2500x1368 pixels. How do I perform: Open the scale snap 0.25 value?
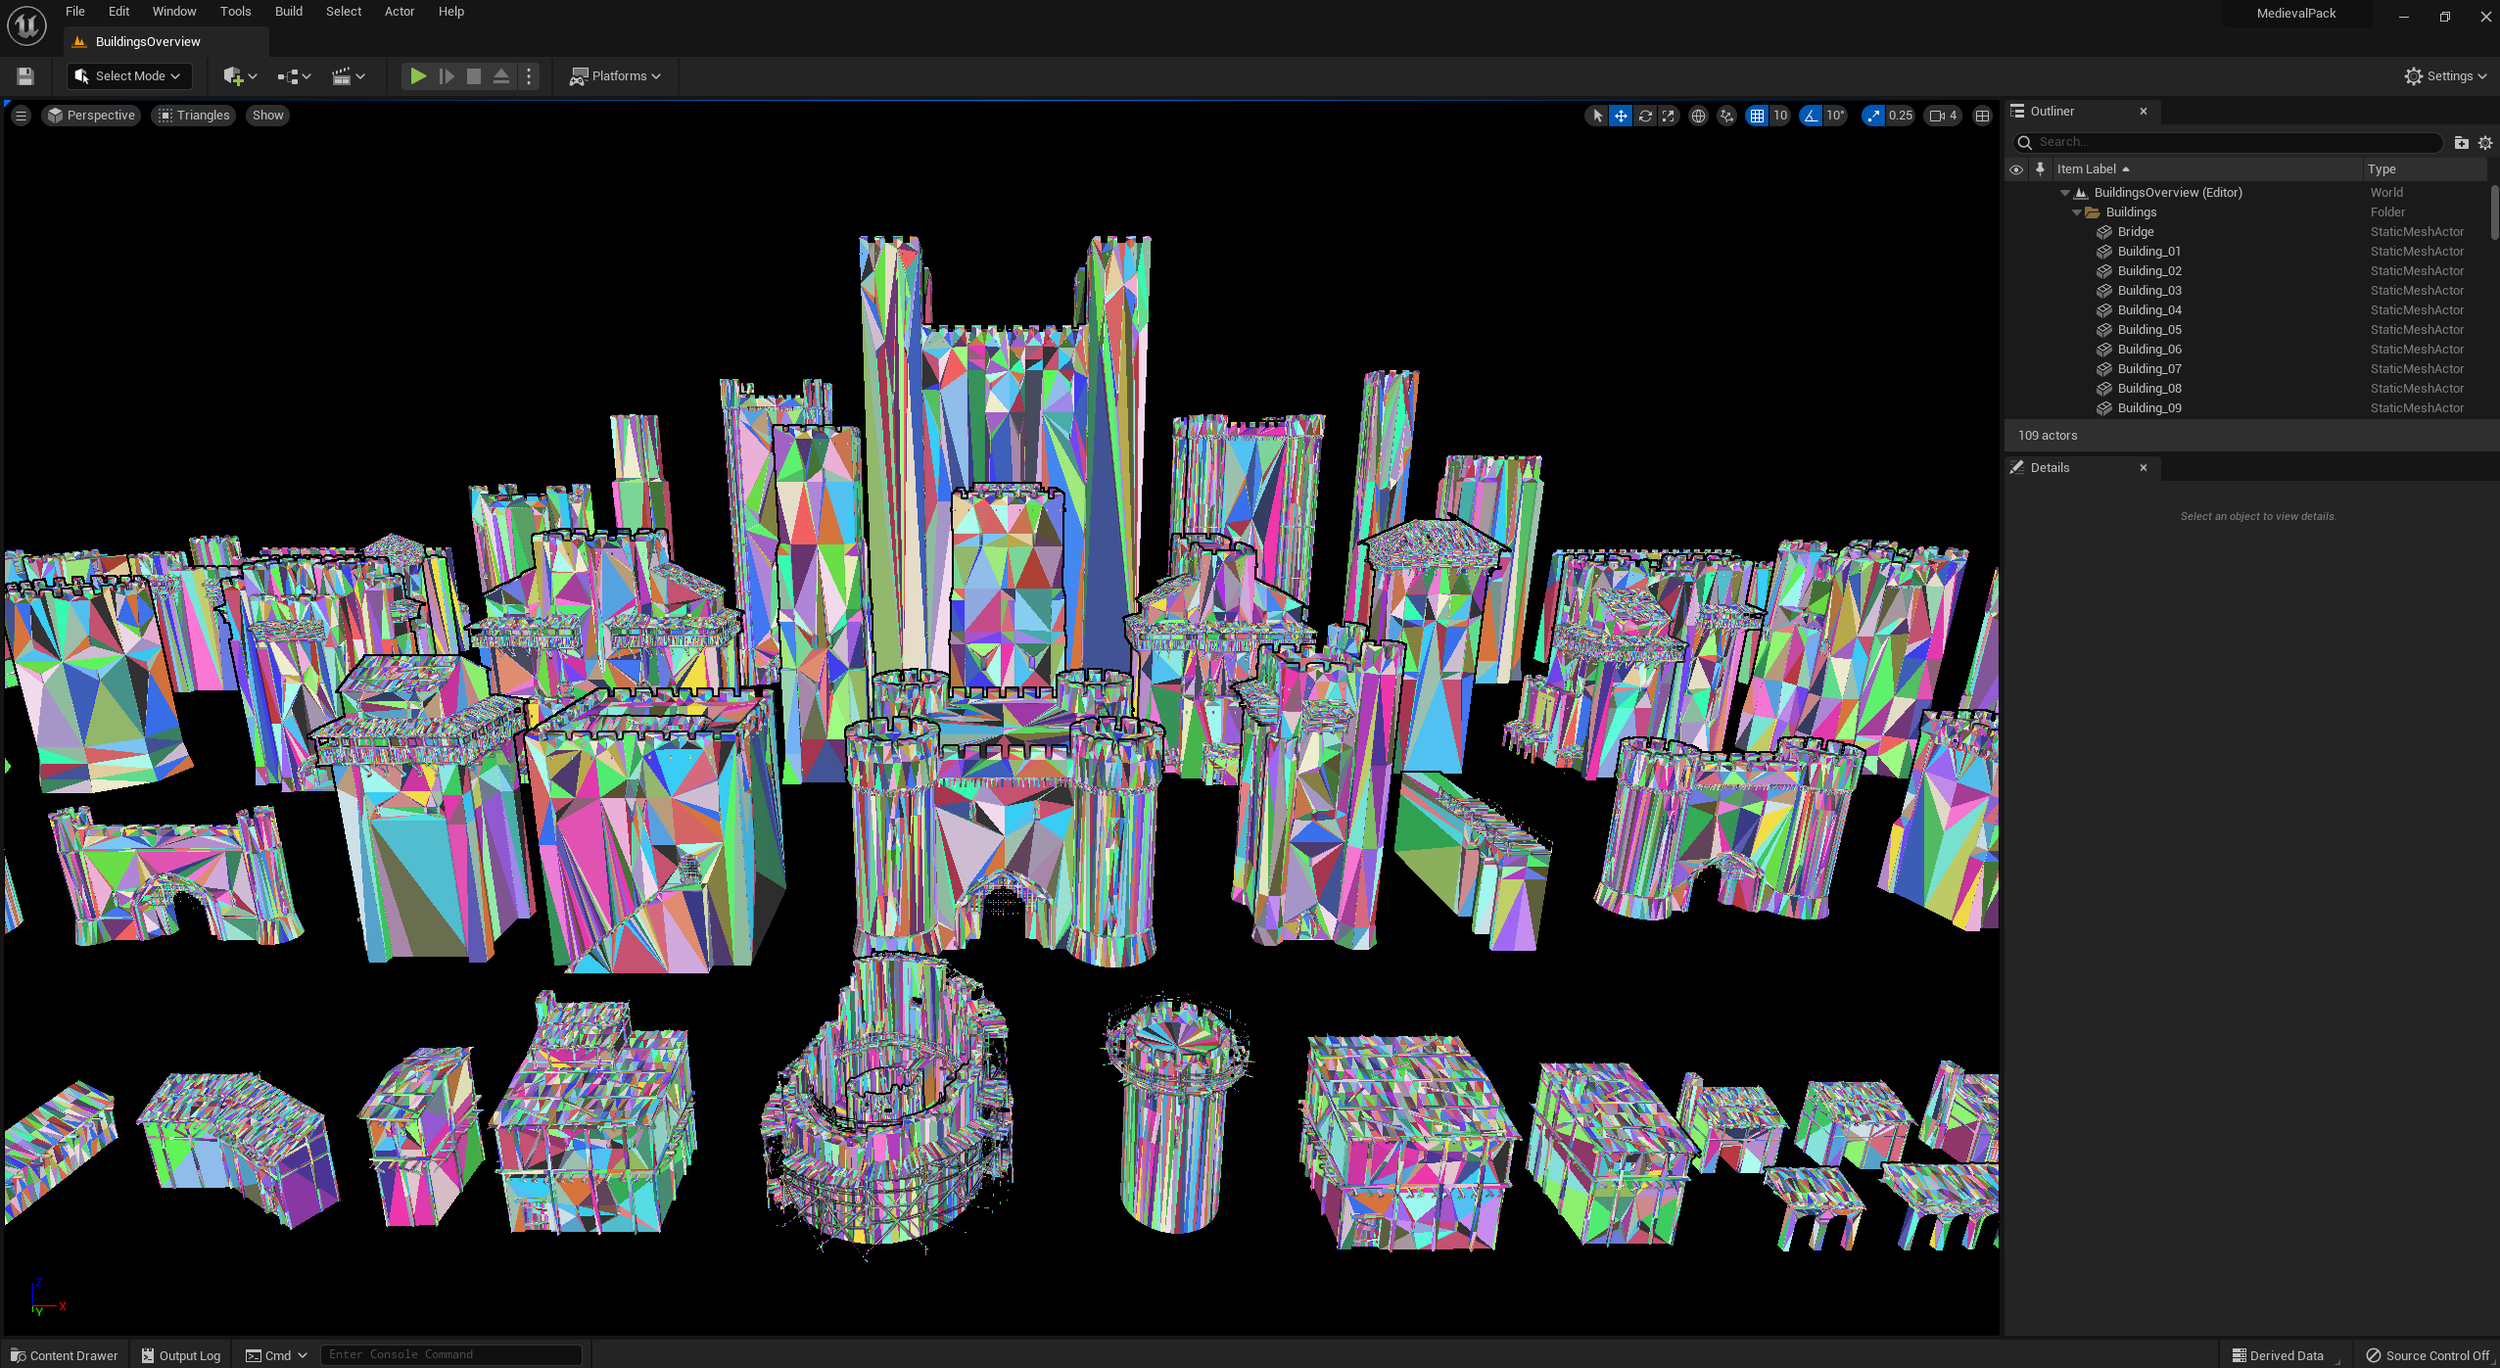point(1900,116)
